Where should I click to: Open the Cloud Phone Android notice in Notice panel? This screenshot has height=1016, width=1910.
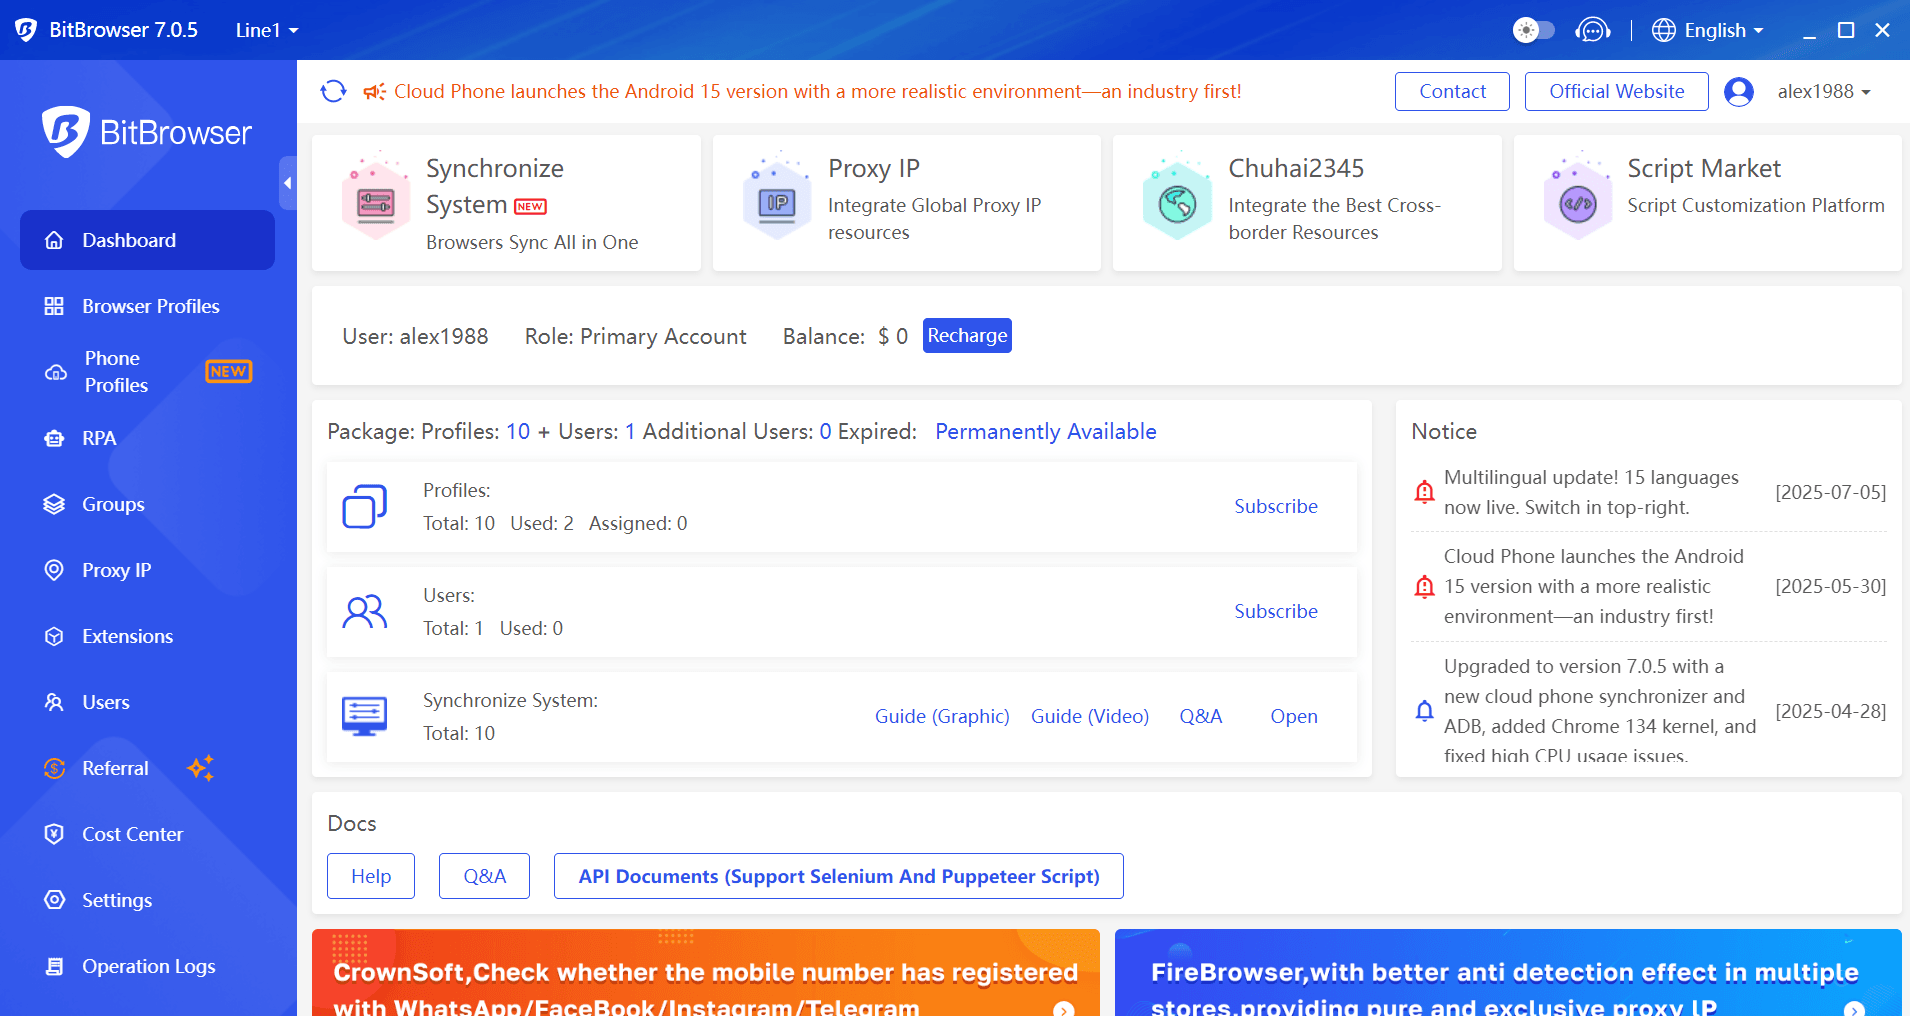(x=1593, y=586)
